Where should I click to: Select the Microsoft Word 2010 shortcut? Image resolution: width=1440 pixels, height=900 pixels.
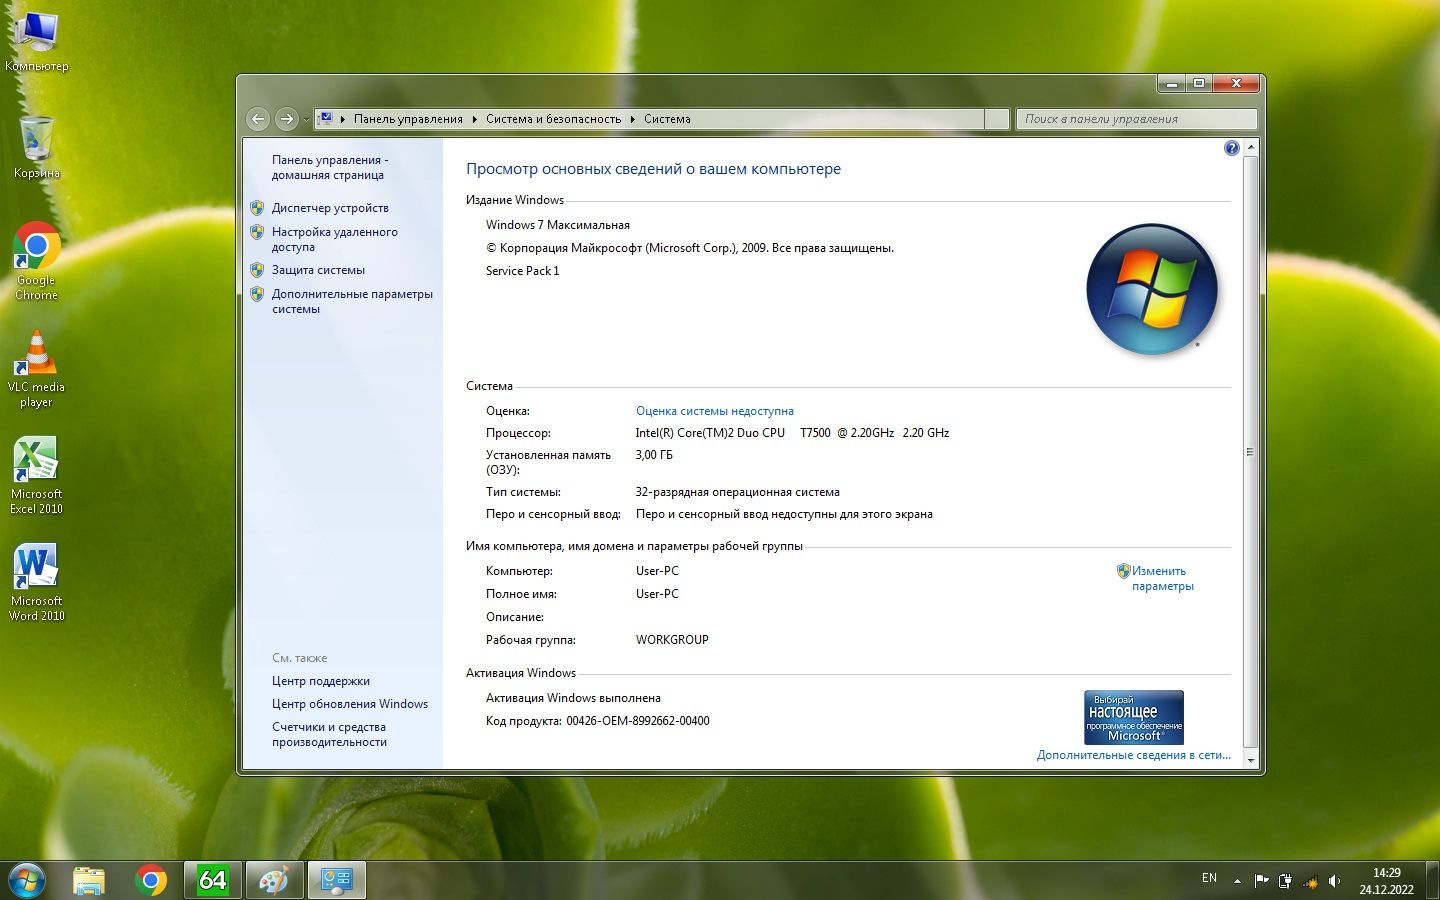click(37, 582)
